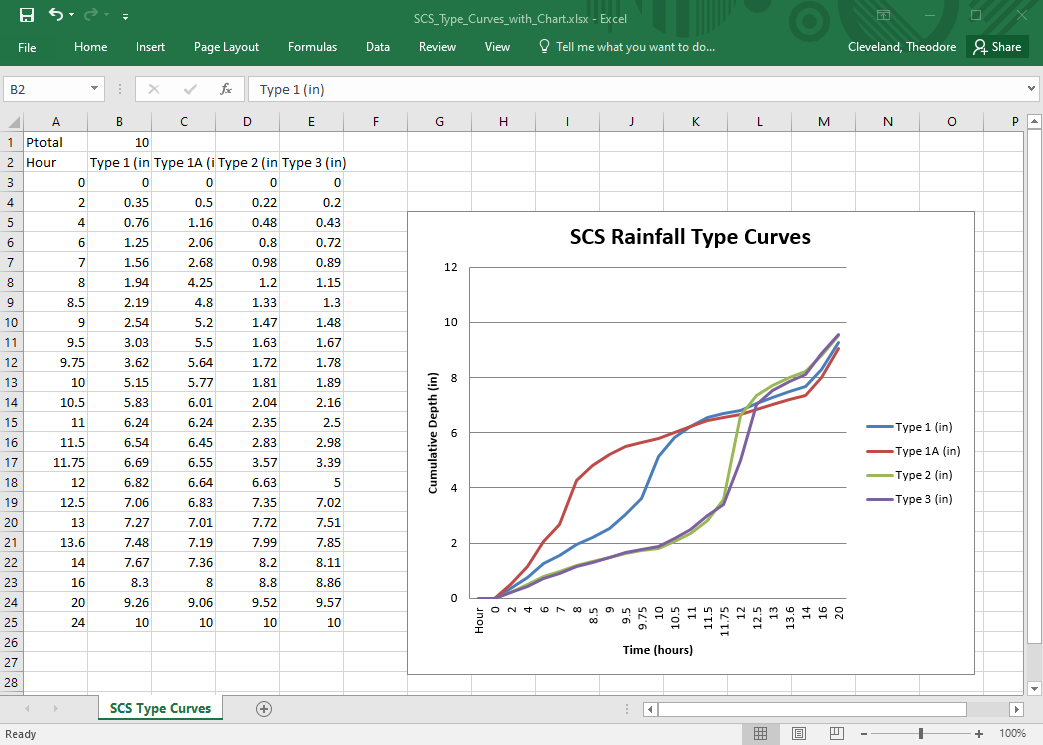Select column F header
The width and height of the screenshot is (1043, 745).
coord(375,122)
